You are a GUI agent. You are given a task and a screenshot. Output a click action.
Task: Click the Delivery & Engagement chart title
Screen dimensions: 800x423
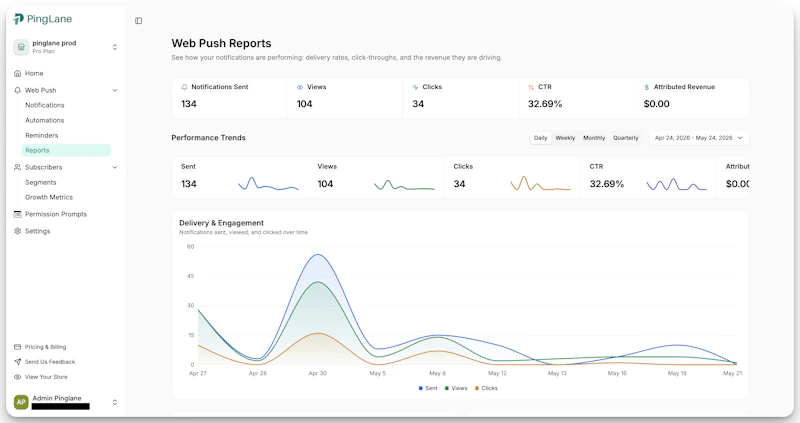[x=221, y=223]
